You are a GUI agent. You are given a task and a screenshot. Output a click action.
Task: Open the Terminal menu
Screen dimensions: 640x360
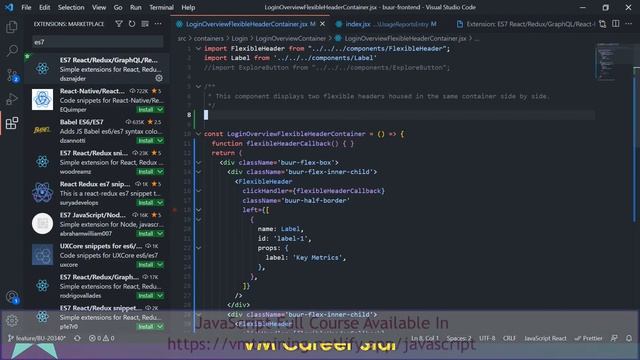161,7
